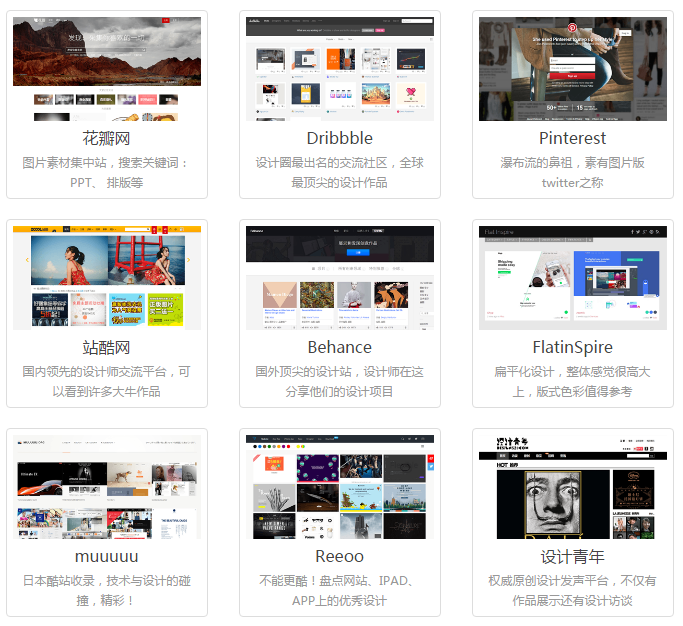Viewport: 683px width, 626px height.
Task: Open the Behance screenshot thumbnail
Action: click(340, 277)
